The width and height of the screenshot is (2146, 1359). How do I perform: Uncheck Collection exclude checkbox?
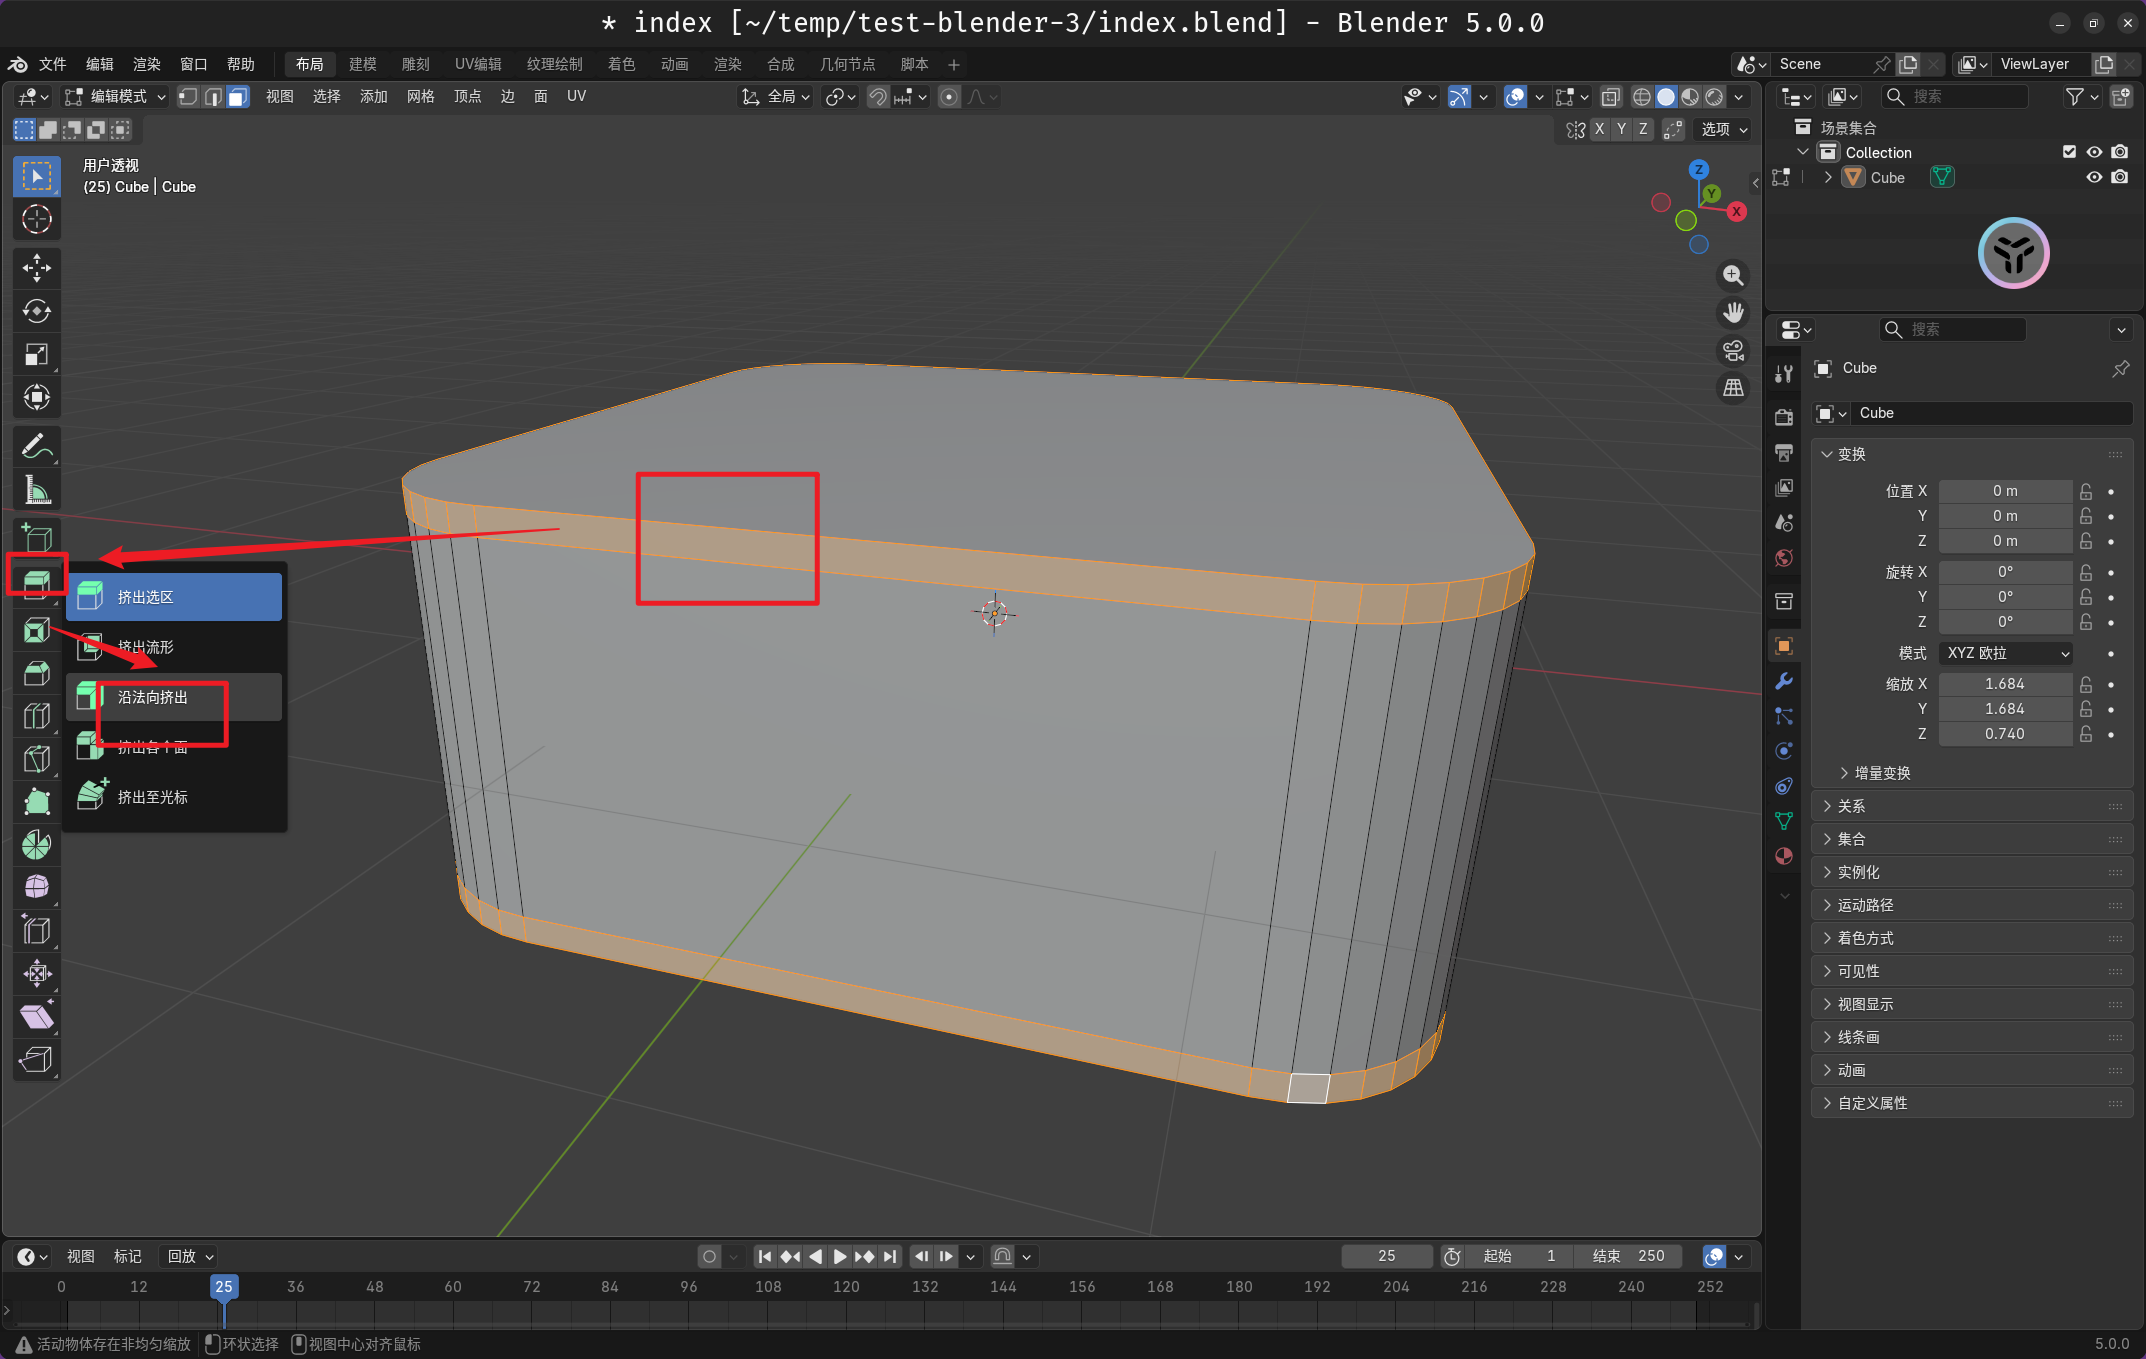click(2069, 152)
